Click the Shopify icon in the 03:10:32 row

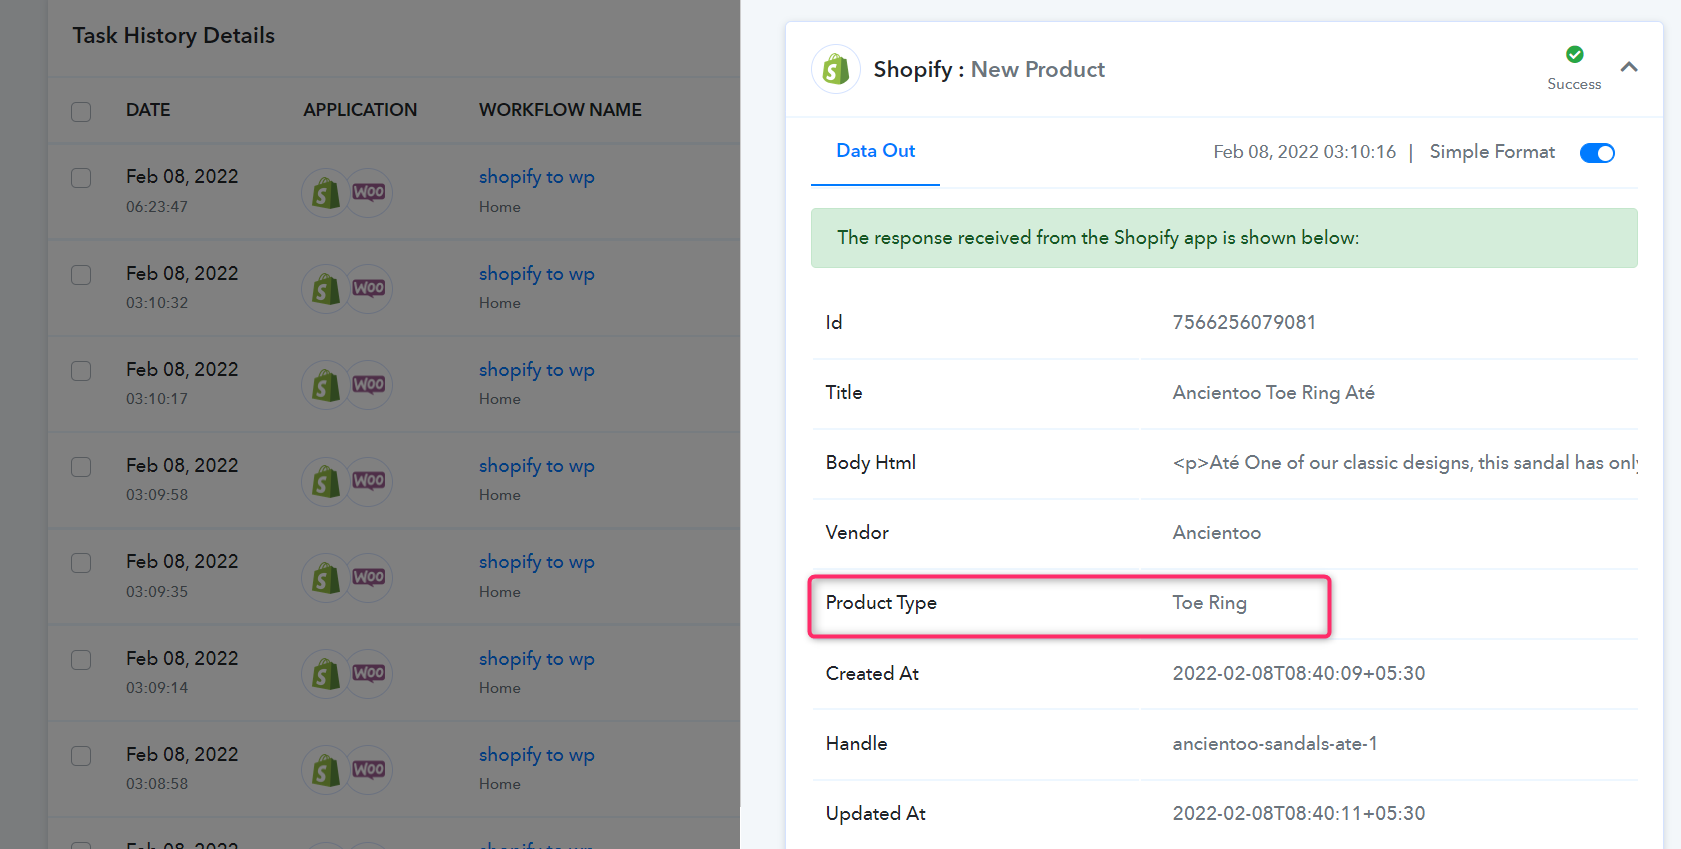tap(325, 289)
